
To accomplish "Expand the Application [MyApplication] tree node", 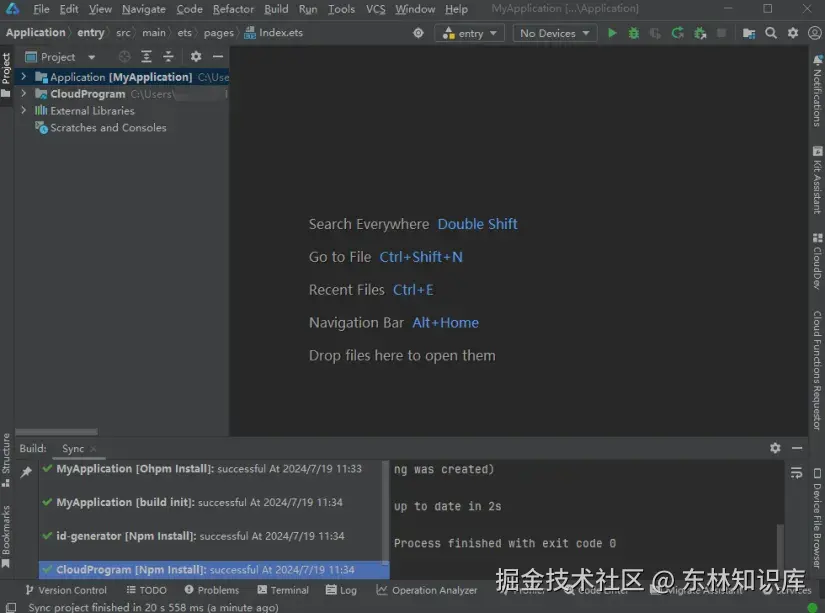I will click(x=23, y=77).
